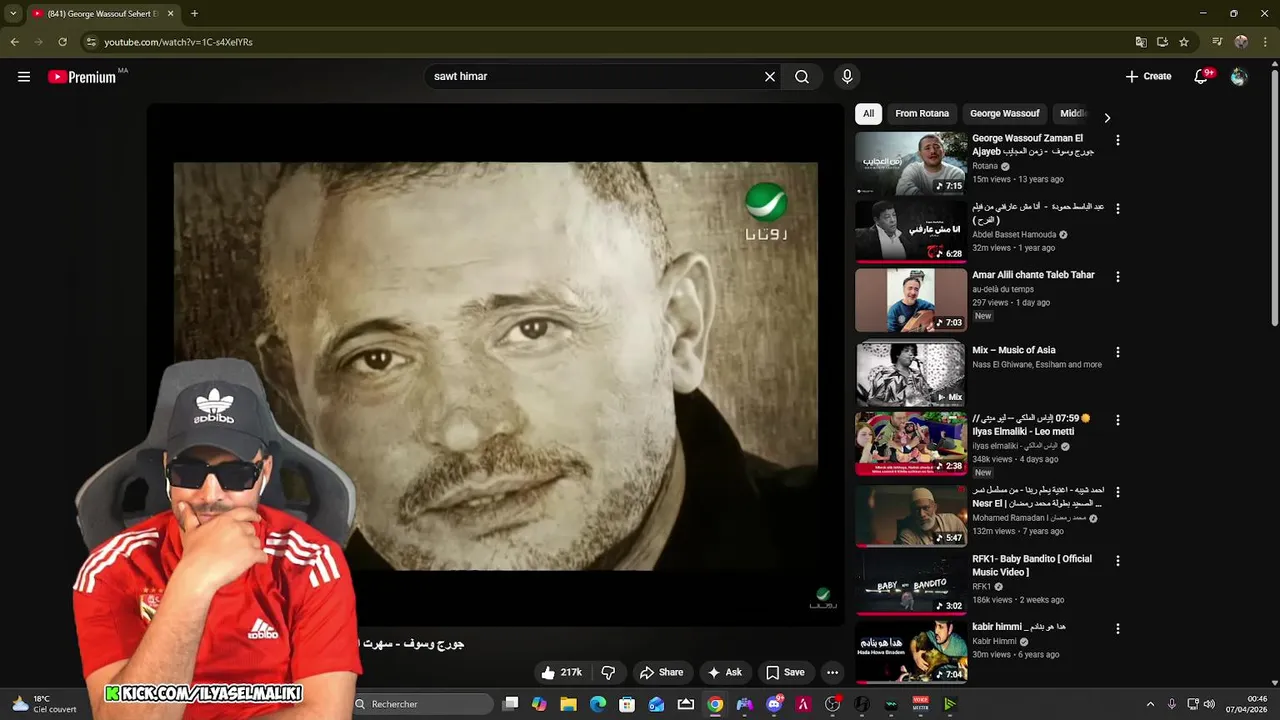Start voice search with microphone

(x=847, y=77)
